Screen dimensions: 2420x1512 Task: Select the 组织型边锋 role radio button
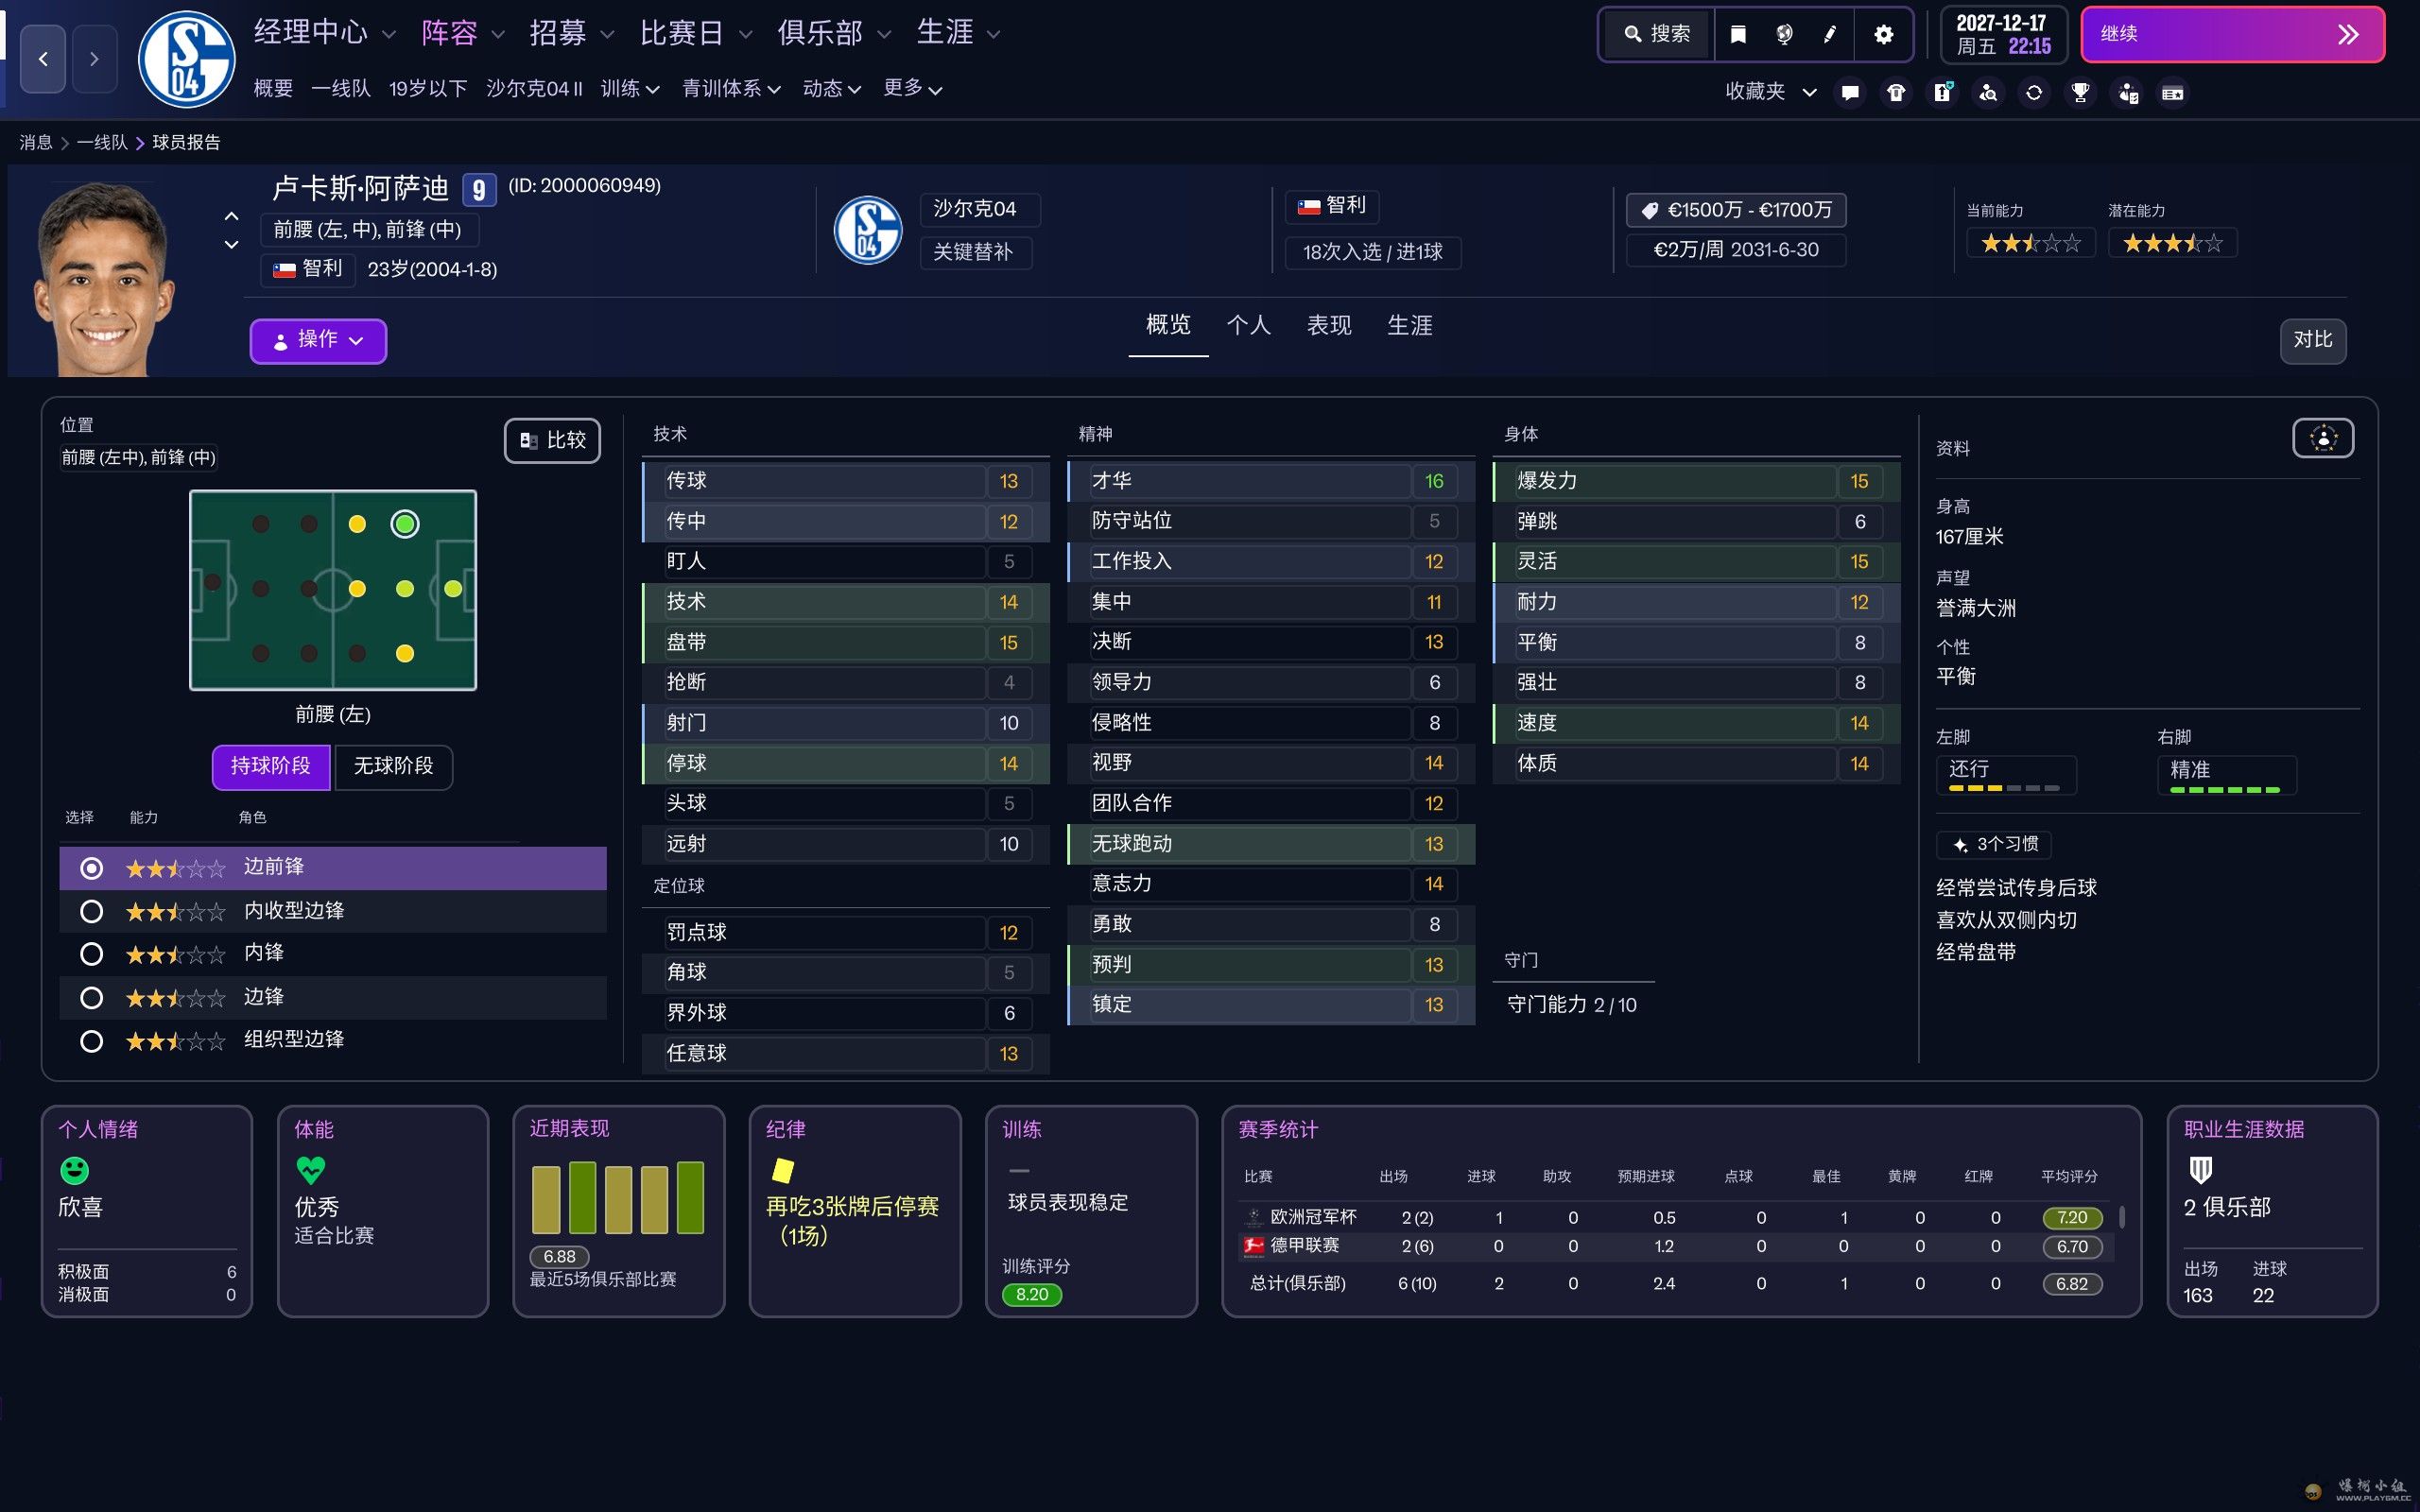[91, 1041]
